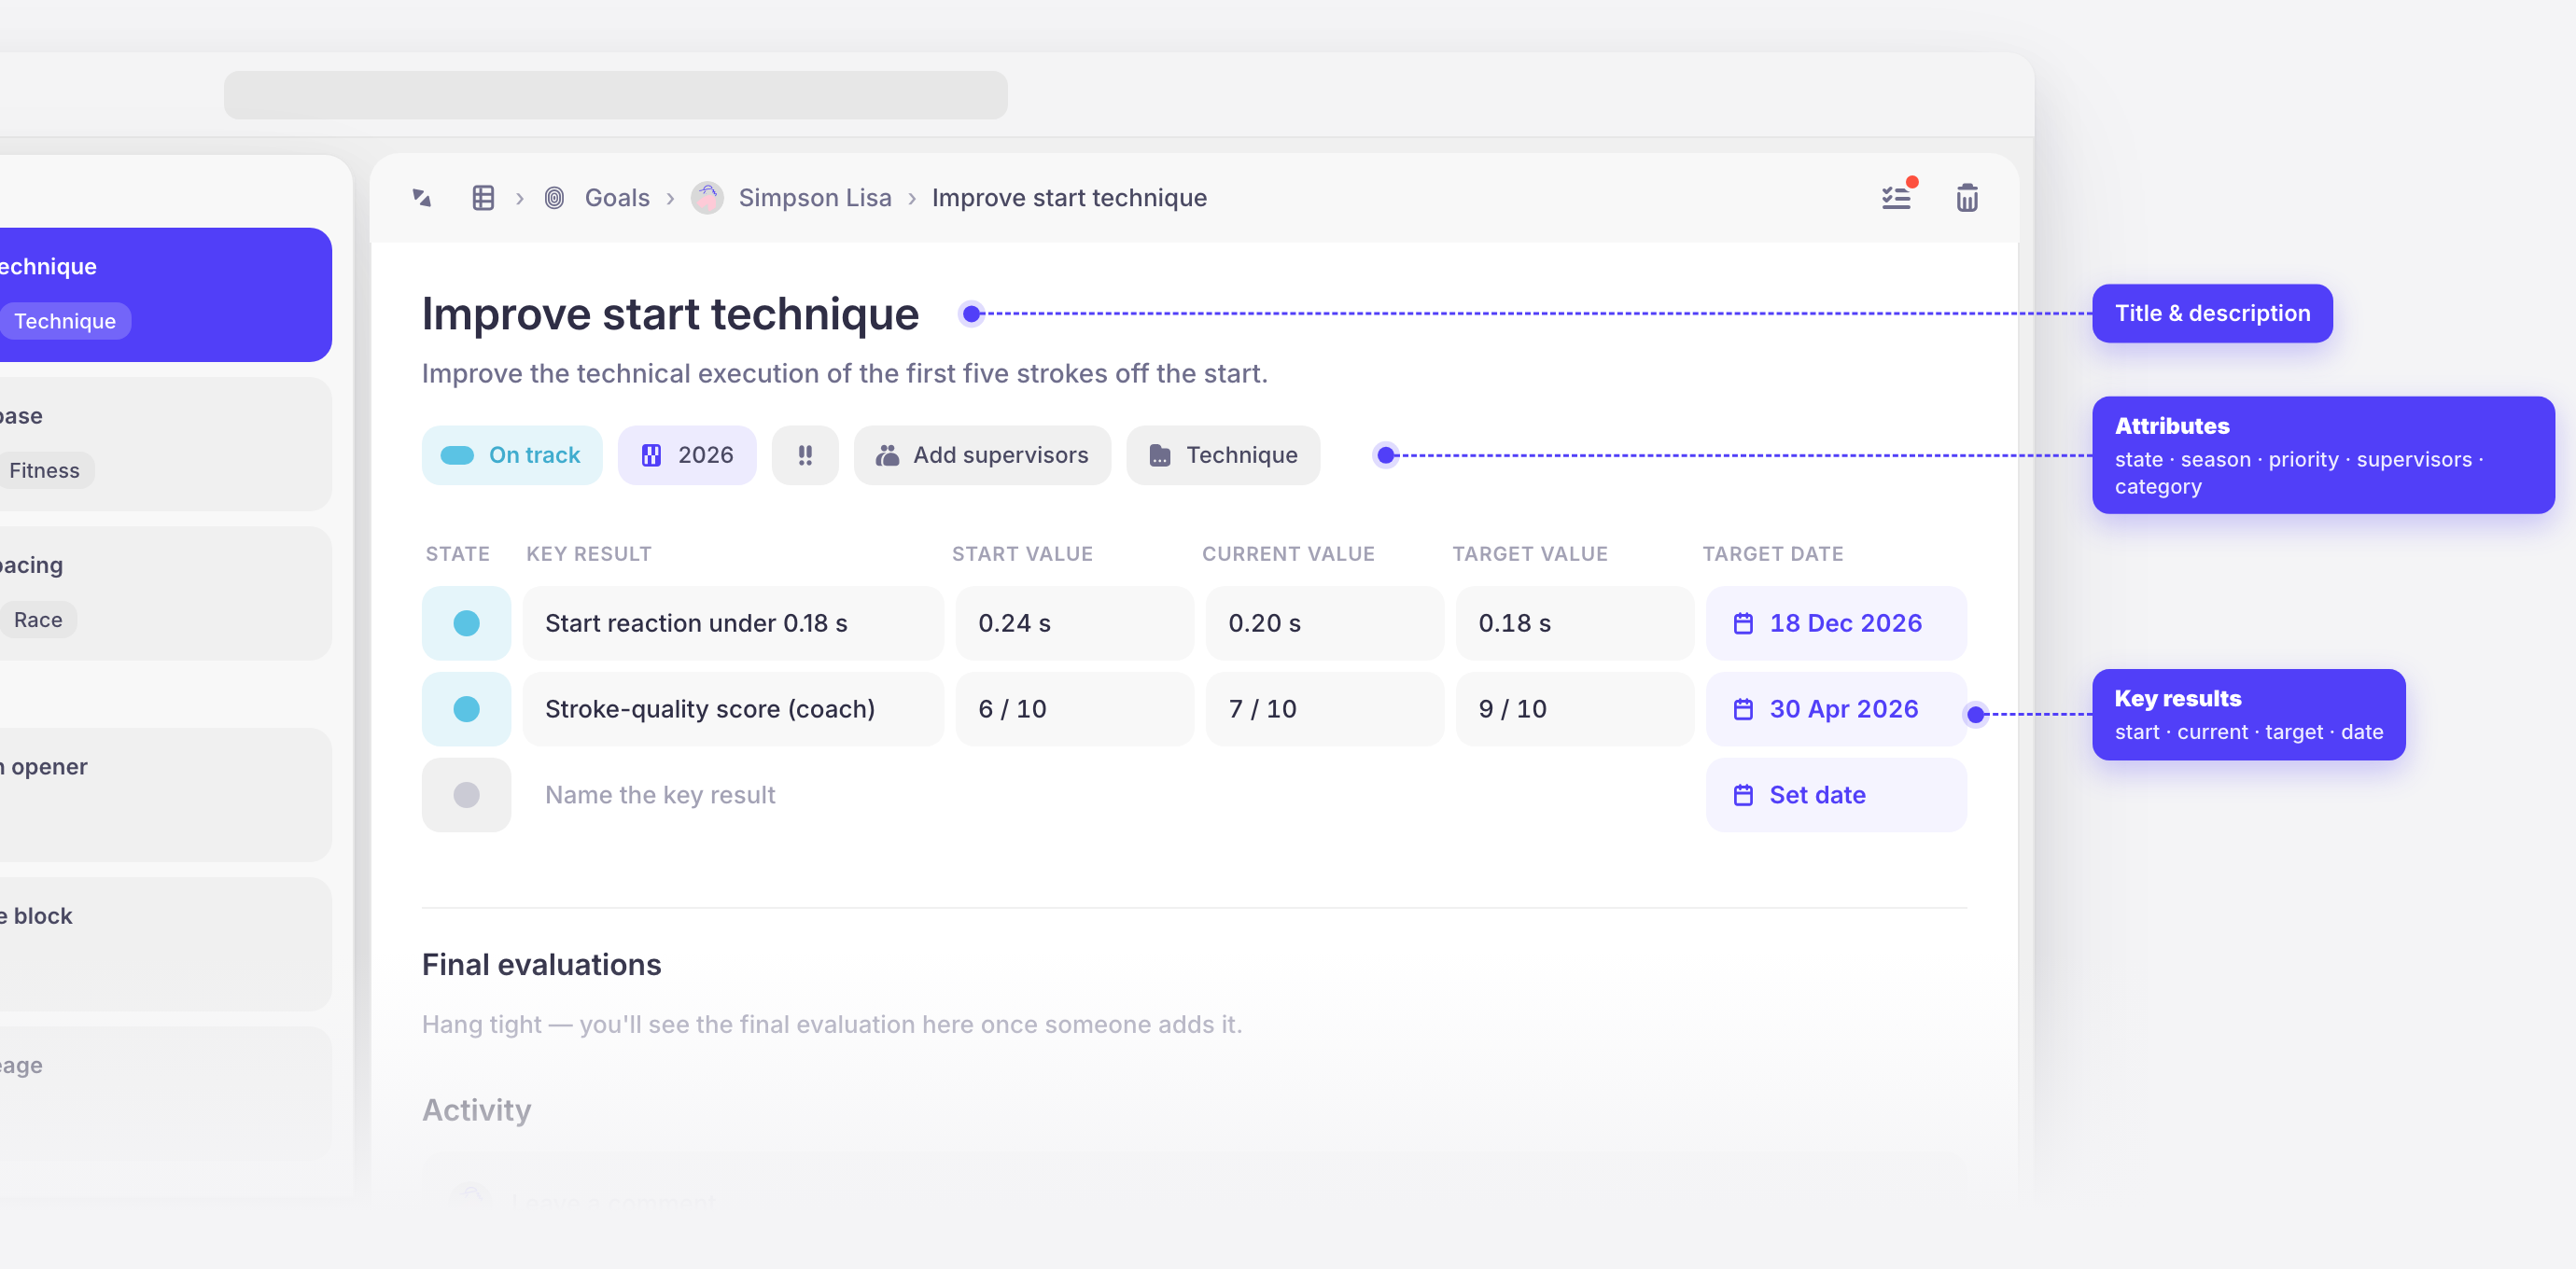Viewport: 2576px width, 1269px height.
Task: Click the CURRENT VALUE column header
Action: coord(1288,554)
